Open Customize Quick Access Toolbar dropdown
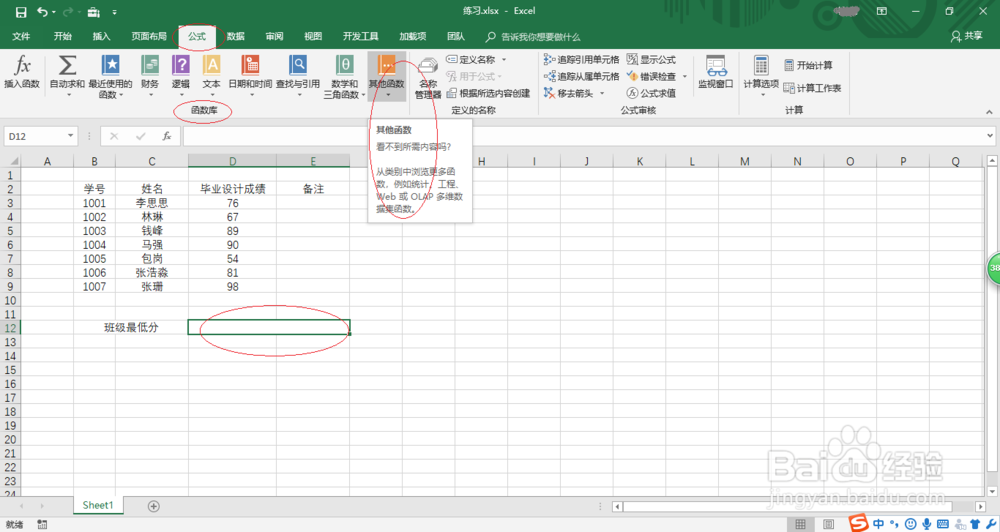 114,12
